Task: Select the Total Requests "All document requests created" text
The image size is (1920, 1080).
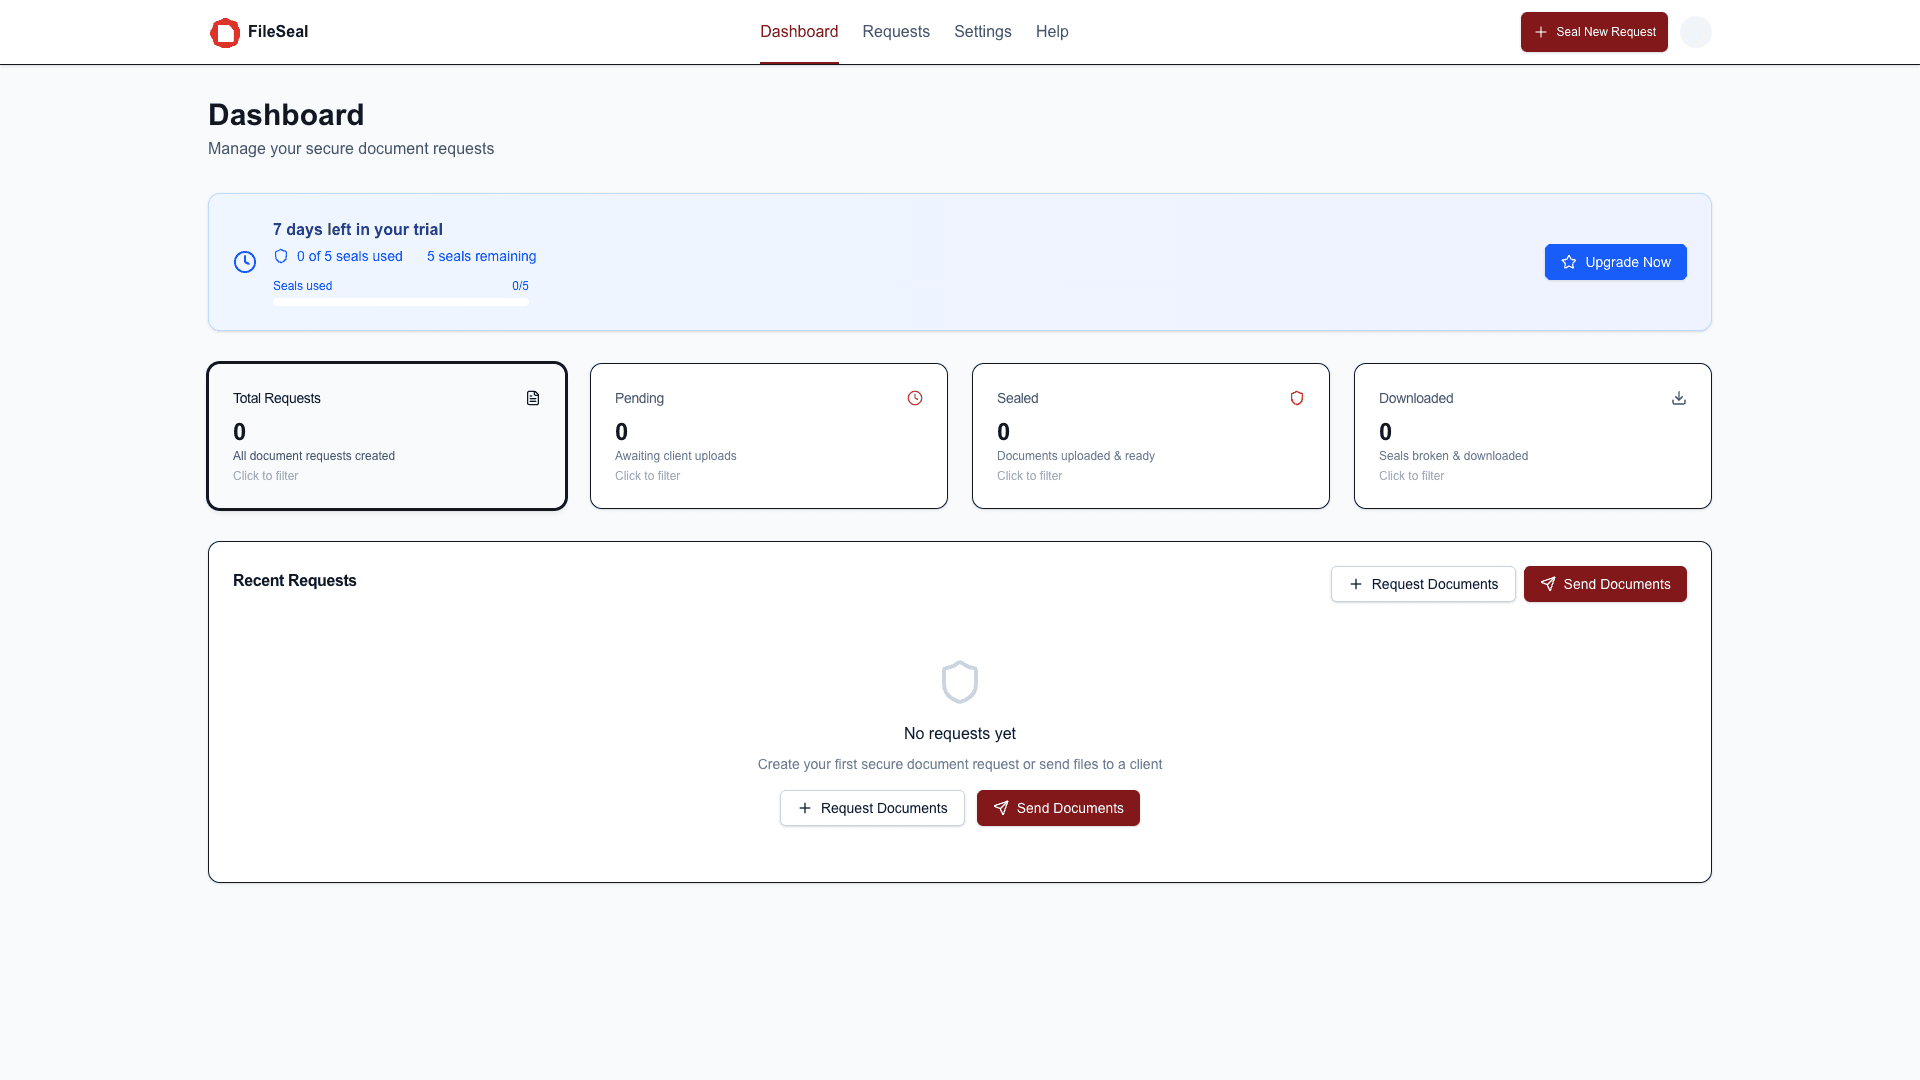Action: point(314,456)
